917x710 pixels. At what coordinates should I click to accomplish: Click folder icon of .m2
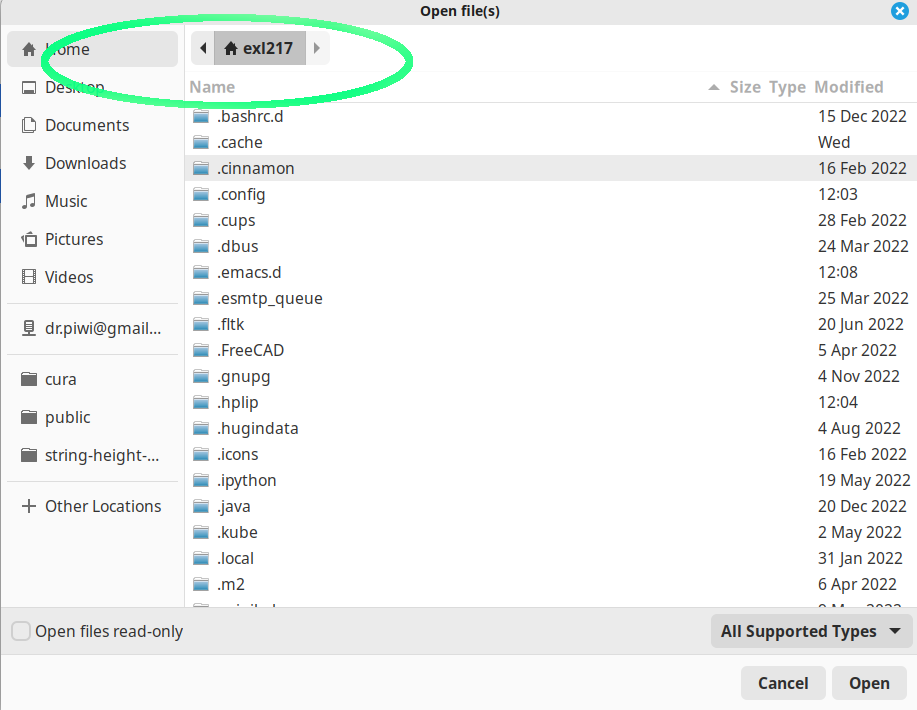point(201,584)
